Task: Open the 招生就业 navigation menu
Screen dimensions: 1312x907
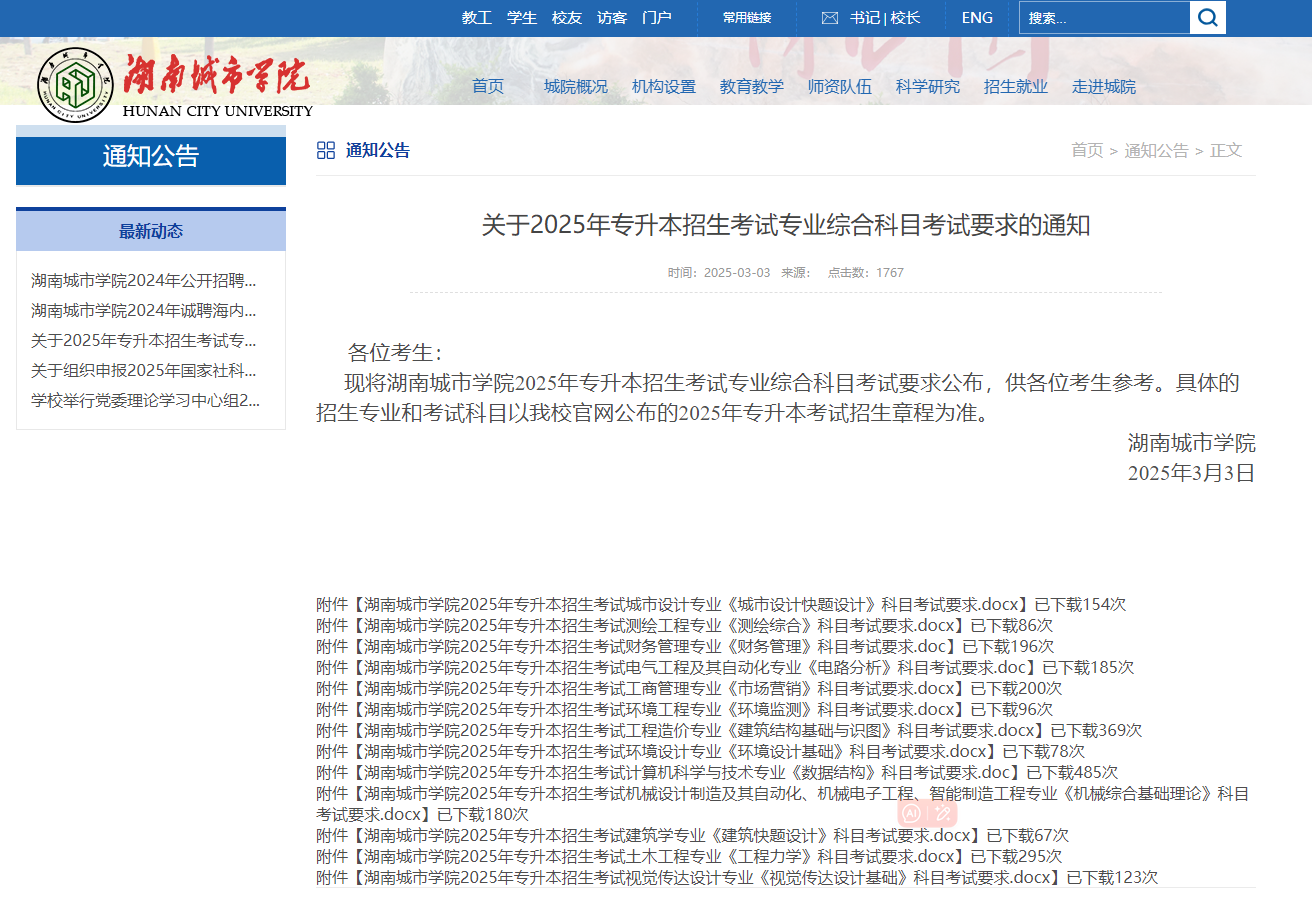Action: (x=1016, y=87)
